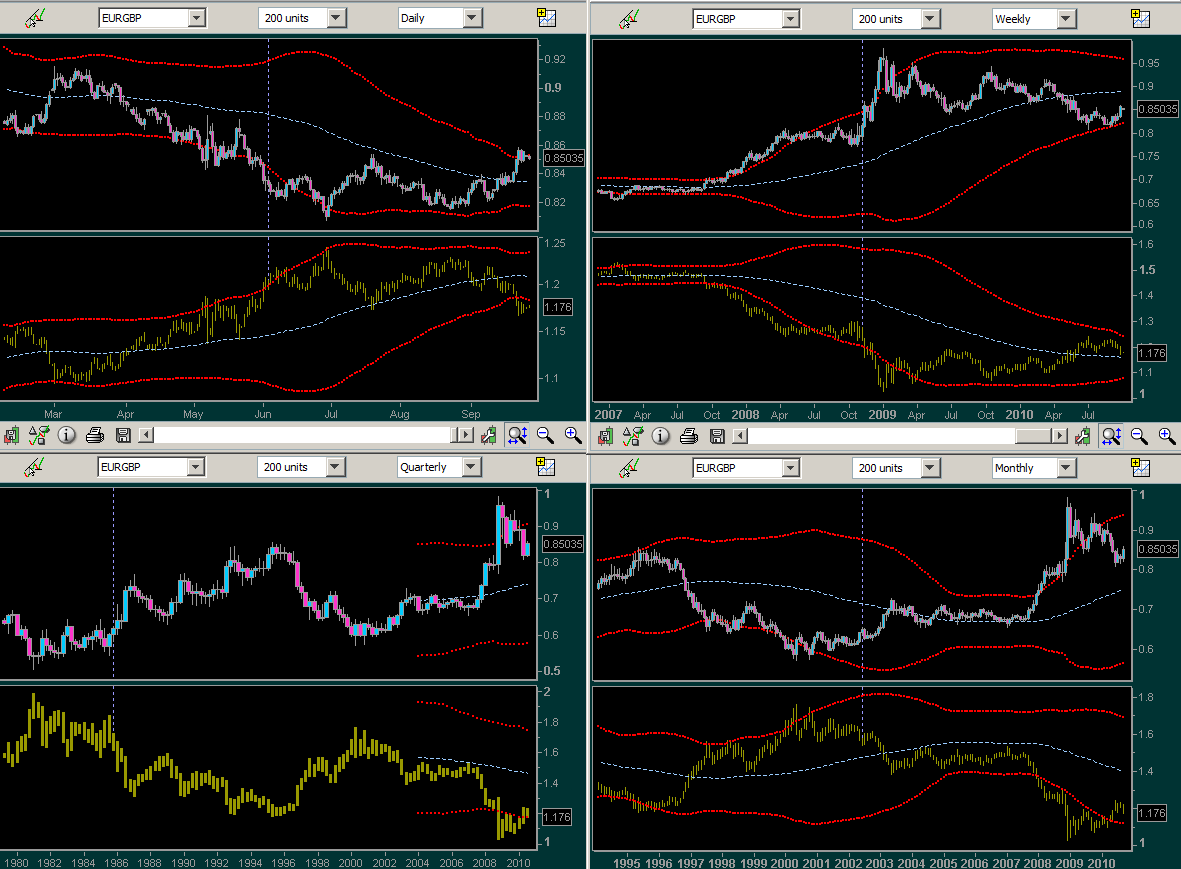Click the scrollbar thumb under the Daily chart

coord(454,435)
